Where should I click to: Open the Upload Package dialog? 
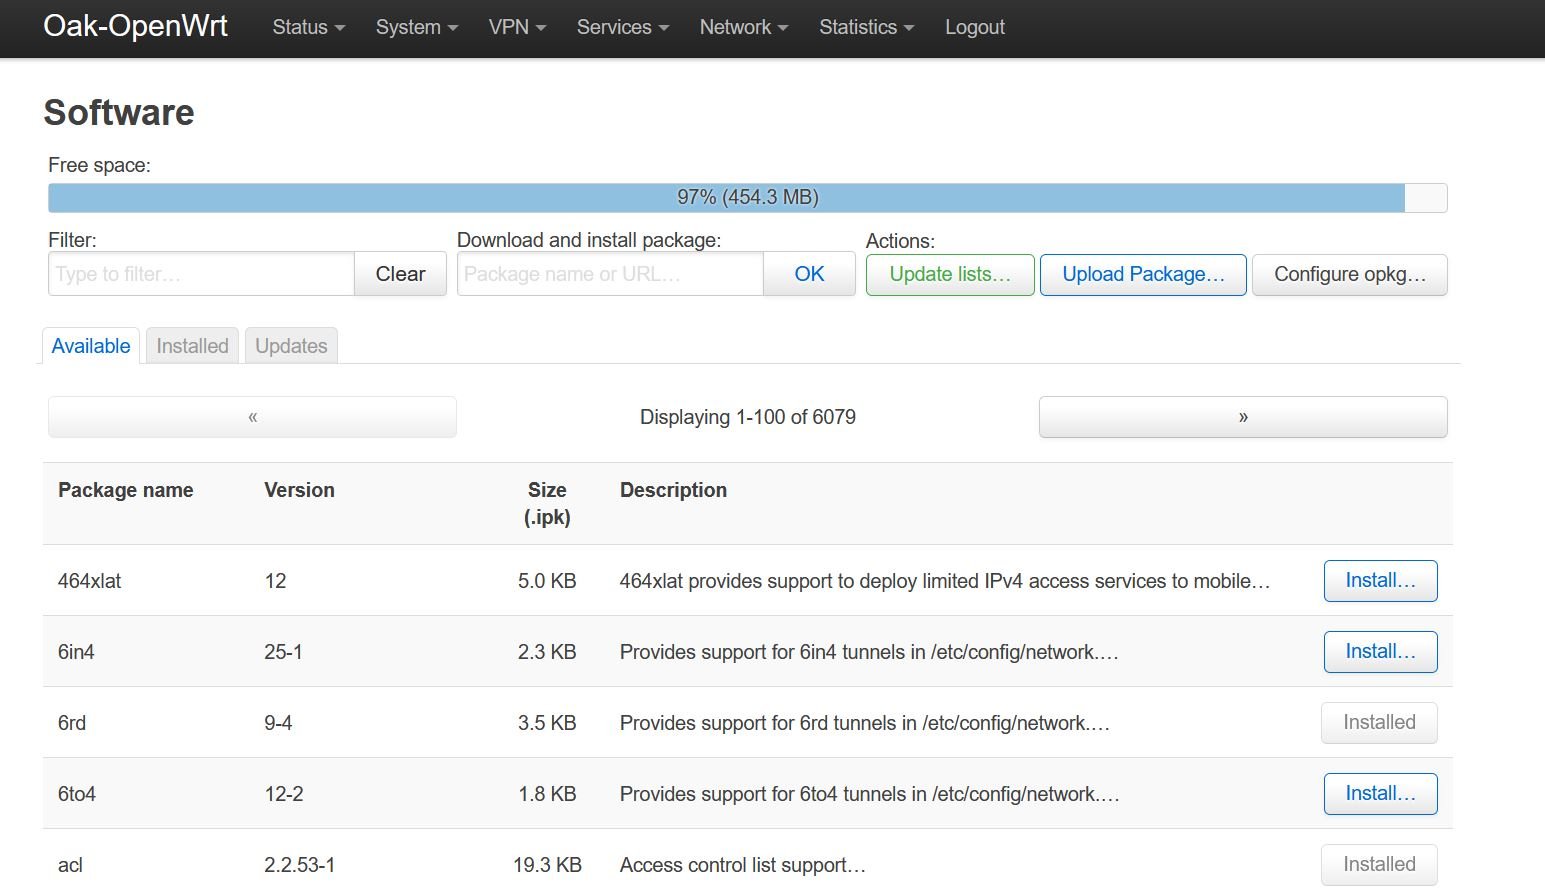[x=1143, y=275]
